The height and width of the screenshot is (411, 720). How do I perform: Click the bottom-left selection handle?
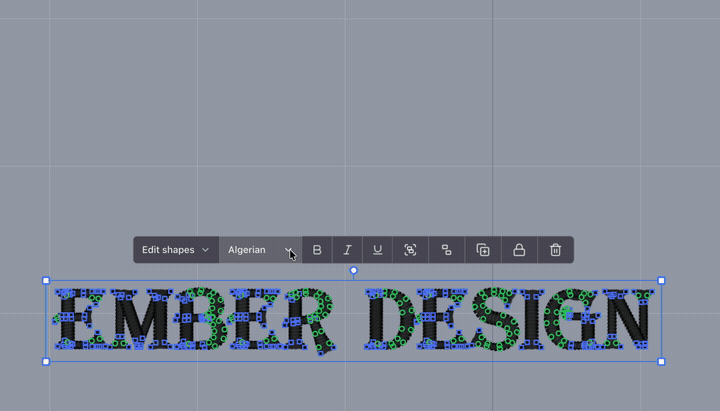click(x=46, y=362)
